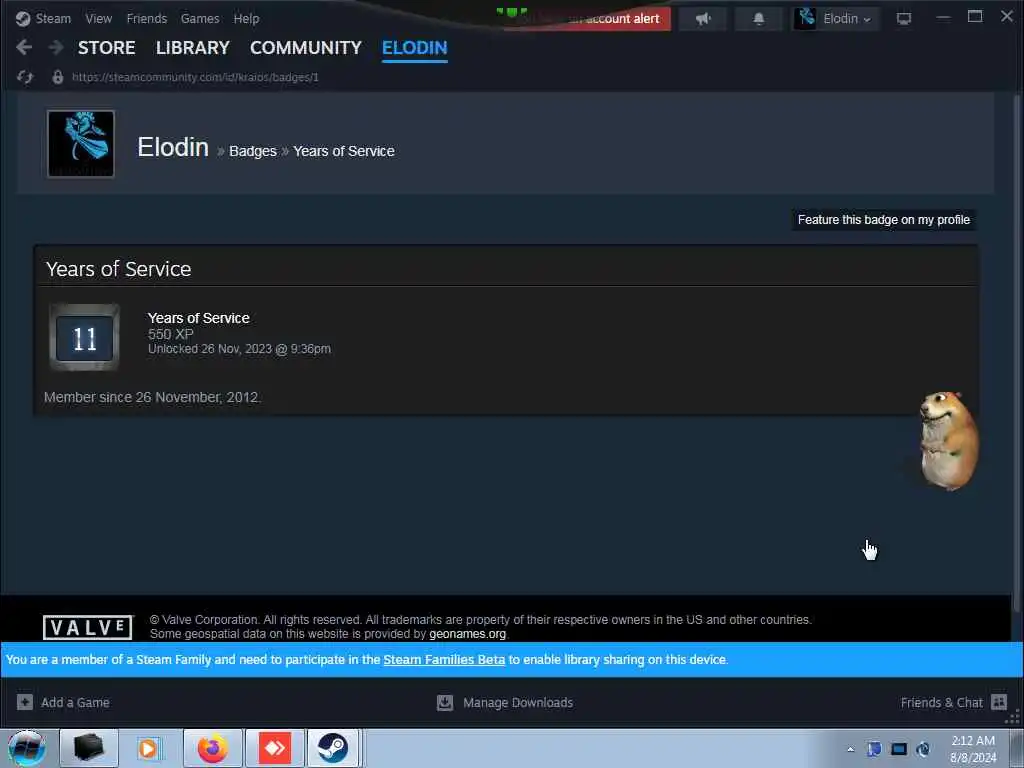Open the megaphone announcements icon
Screen dimensions: 1024x768
[703, 18]
